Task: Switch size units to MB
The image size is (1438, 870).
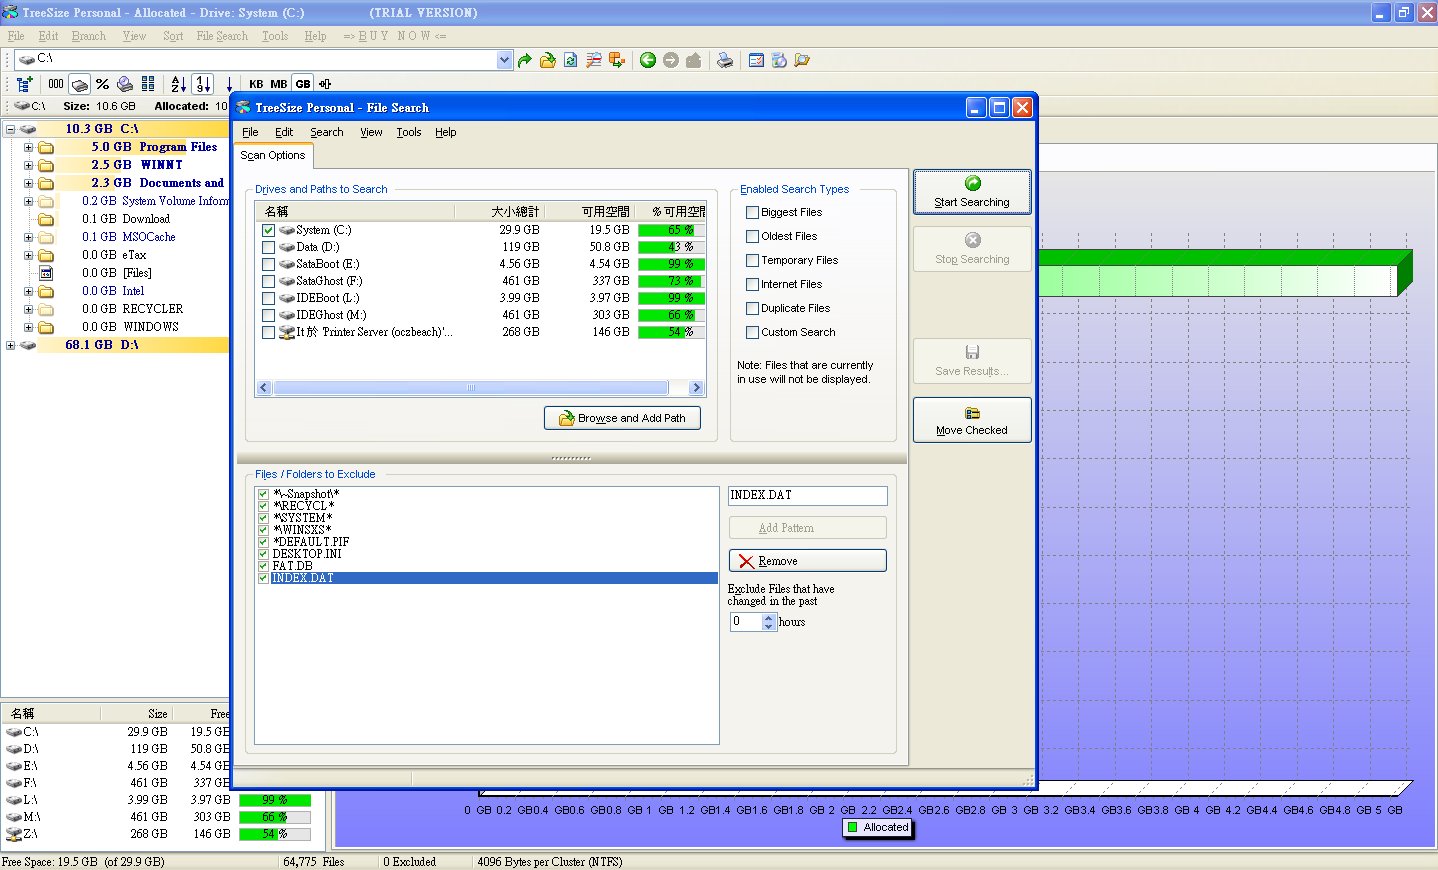Action: (x=278, y=84)
